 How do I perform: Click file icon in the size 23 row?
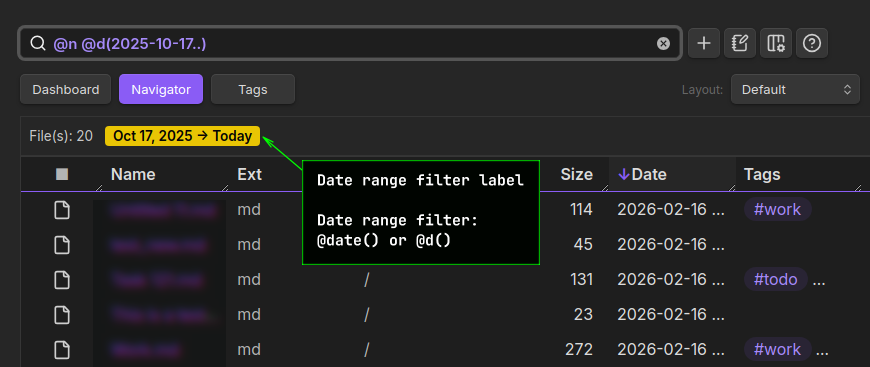click(62, 315)
